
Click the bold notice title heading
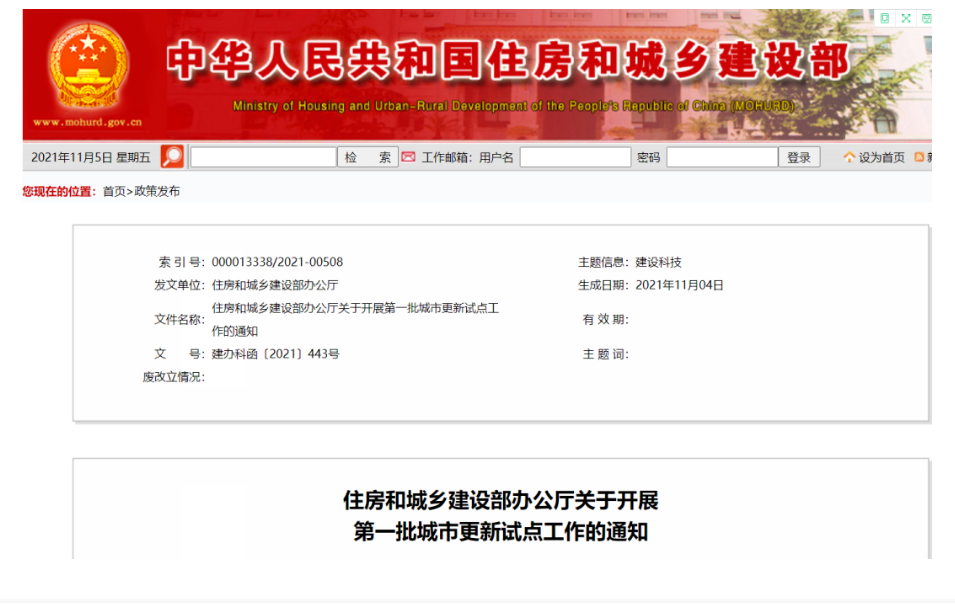501,516
